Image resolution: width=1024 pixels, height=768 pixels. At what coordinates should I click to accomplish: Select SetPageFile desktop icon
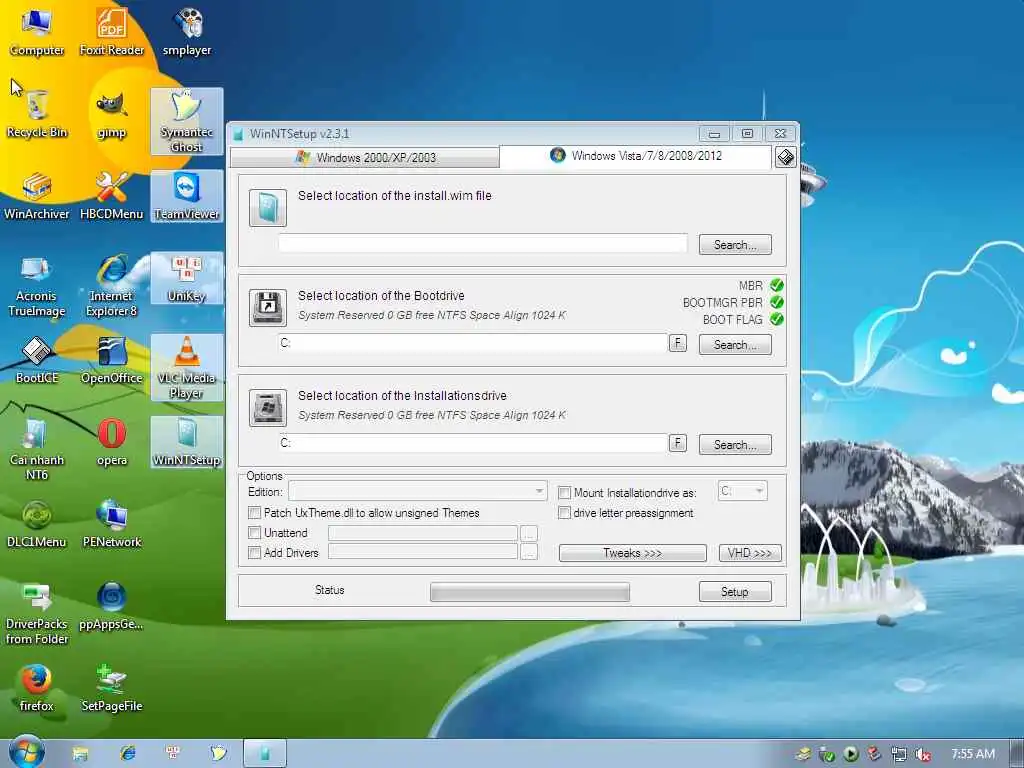[x=112, y=688]
